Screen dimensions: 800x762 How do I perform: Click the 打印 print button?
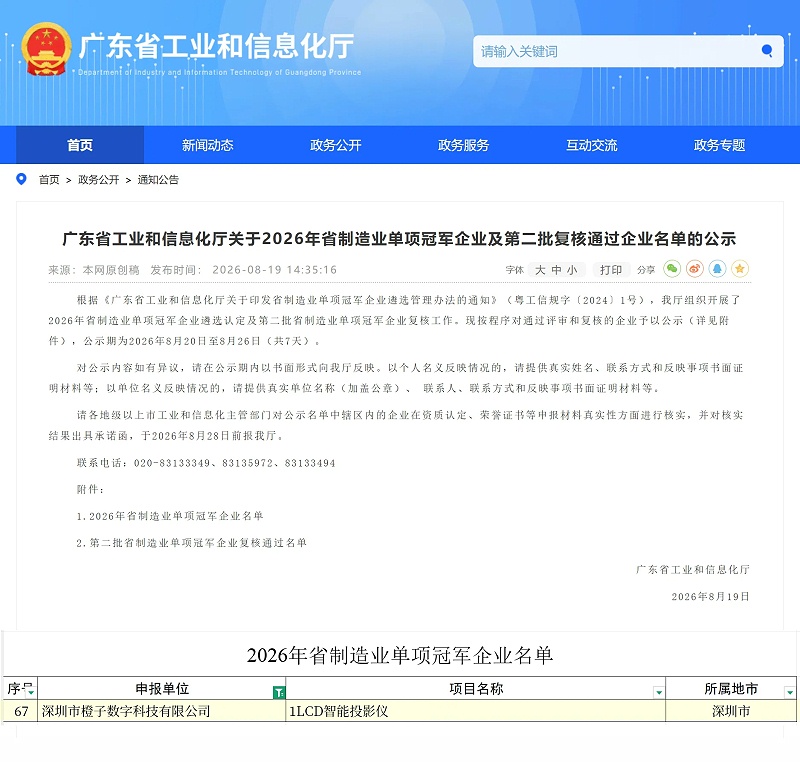611,270
